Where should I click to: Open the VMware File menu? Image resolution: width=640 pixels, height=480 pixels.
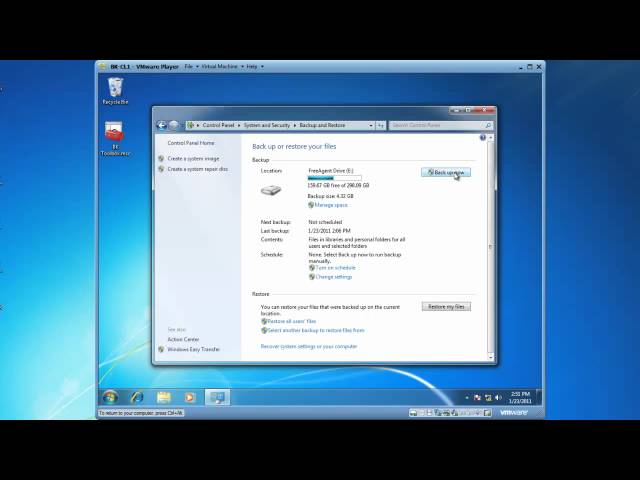[188, 66]
